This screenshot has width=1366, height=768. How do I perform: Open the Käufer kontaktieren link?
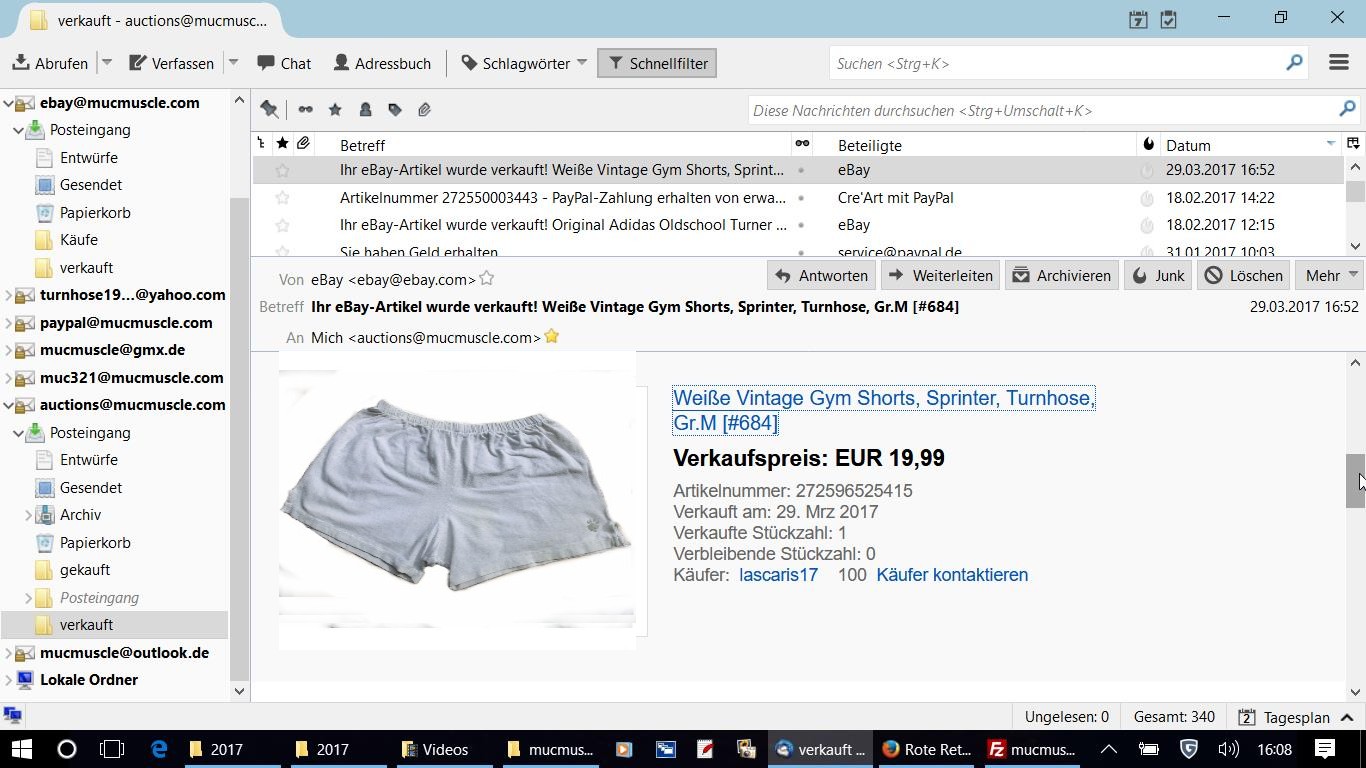tap(952, 575)
